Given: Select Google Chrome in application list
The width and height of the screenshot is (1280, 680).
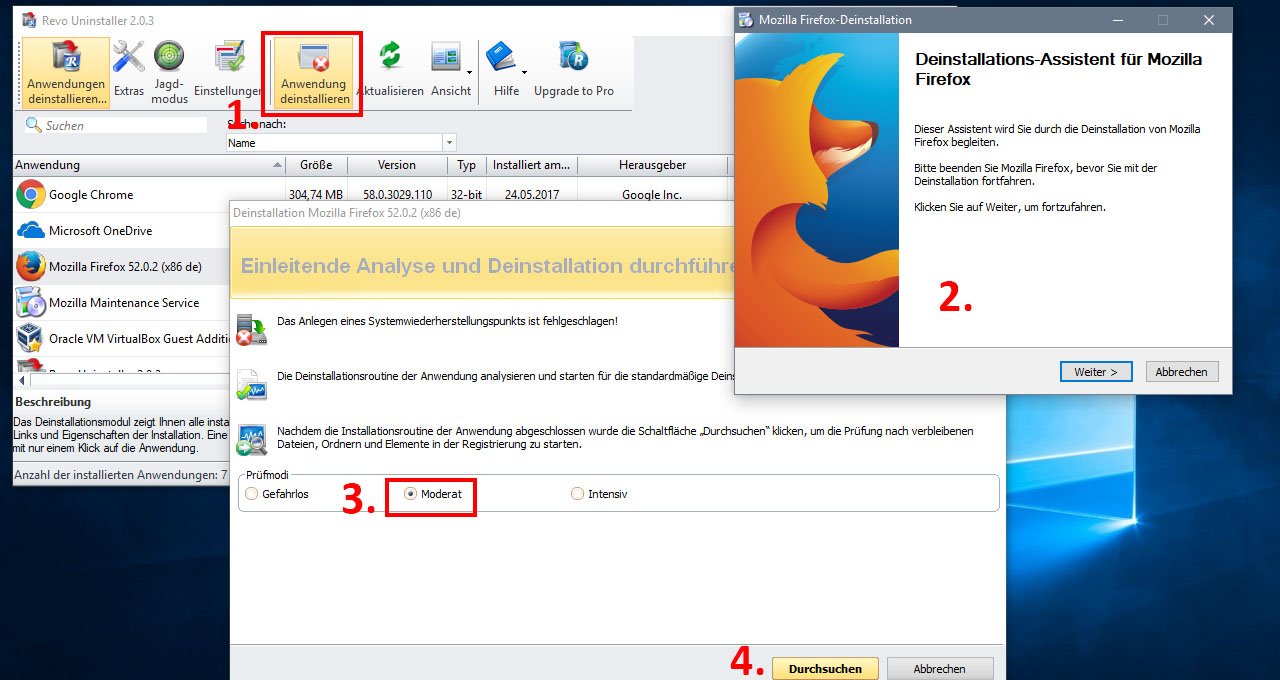Looking at the screenshot, I should click(90, 195).
